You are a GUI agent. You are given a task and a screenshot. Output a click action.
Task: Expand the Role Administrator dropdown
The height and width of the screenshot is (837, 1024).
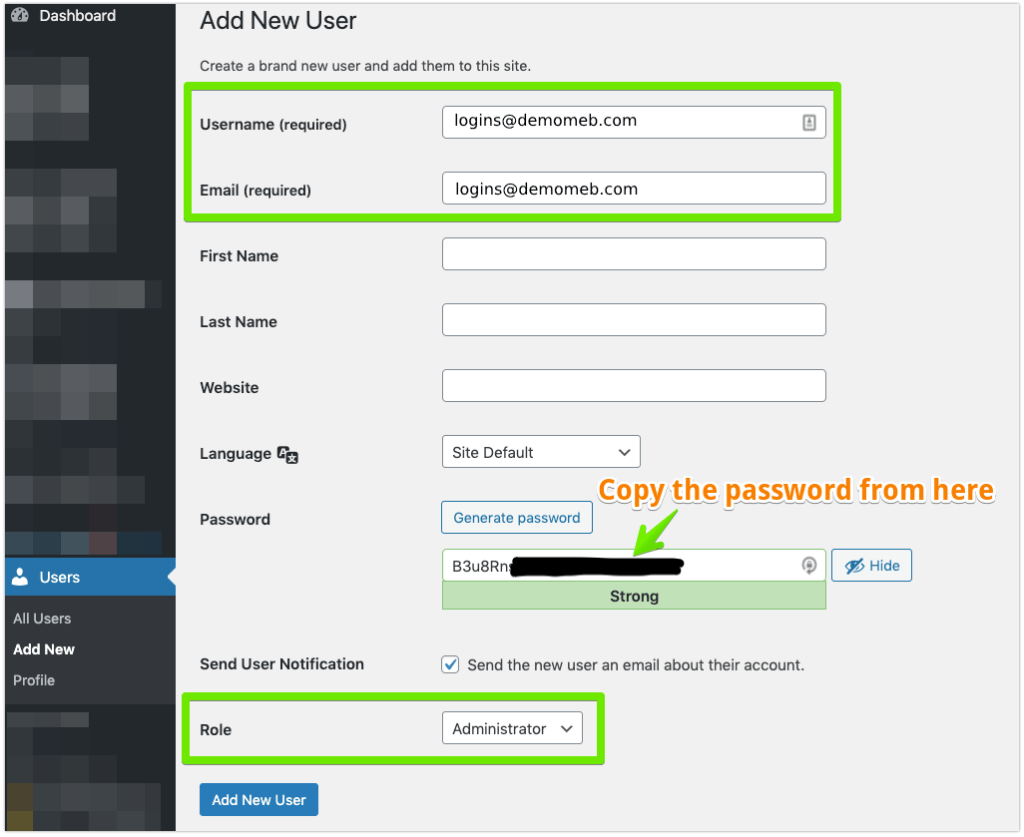511,729
